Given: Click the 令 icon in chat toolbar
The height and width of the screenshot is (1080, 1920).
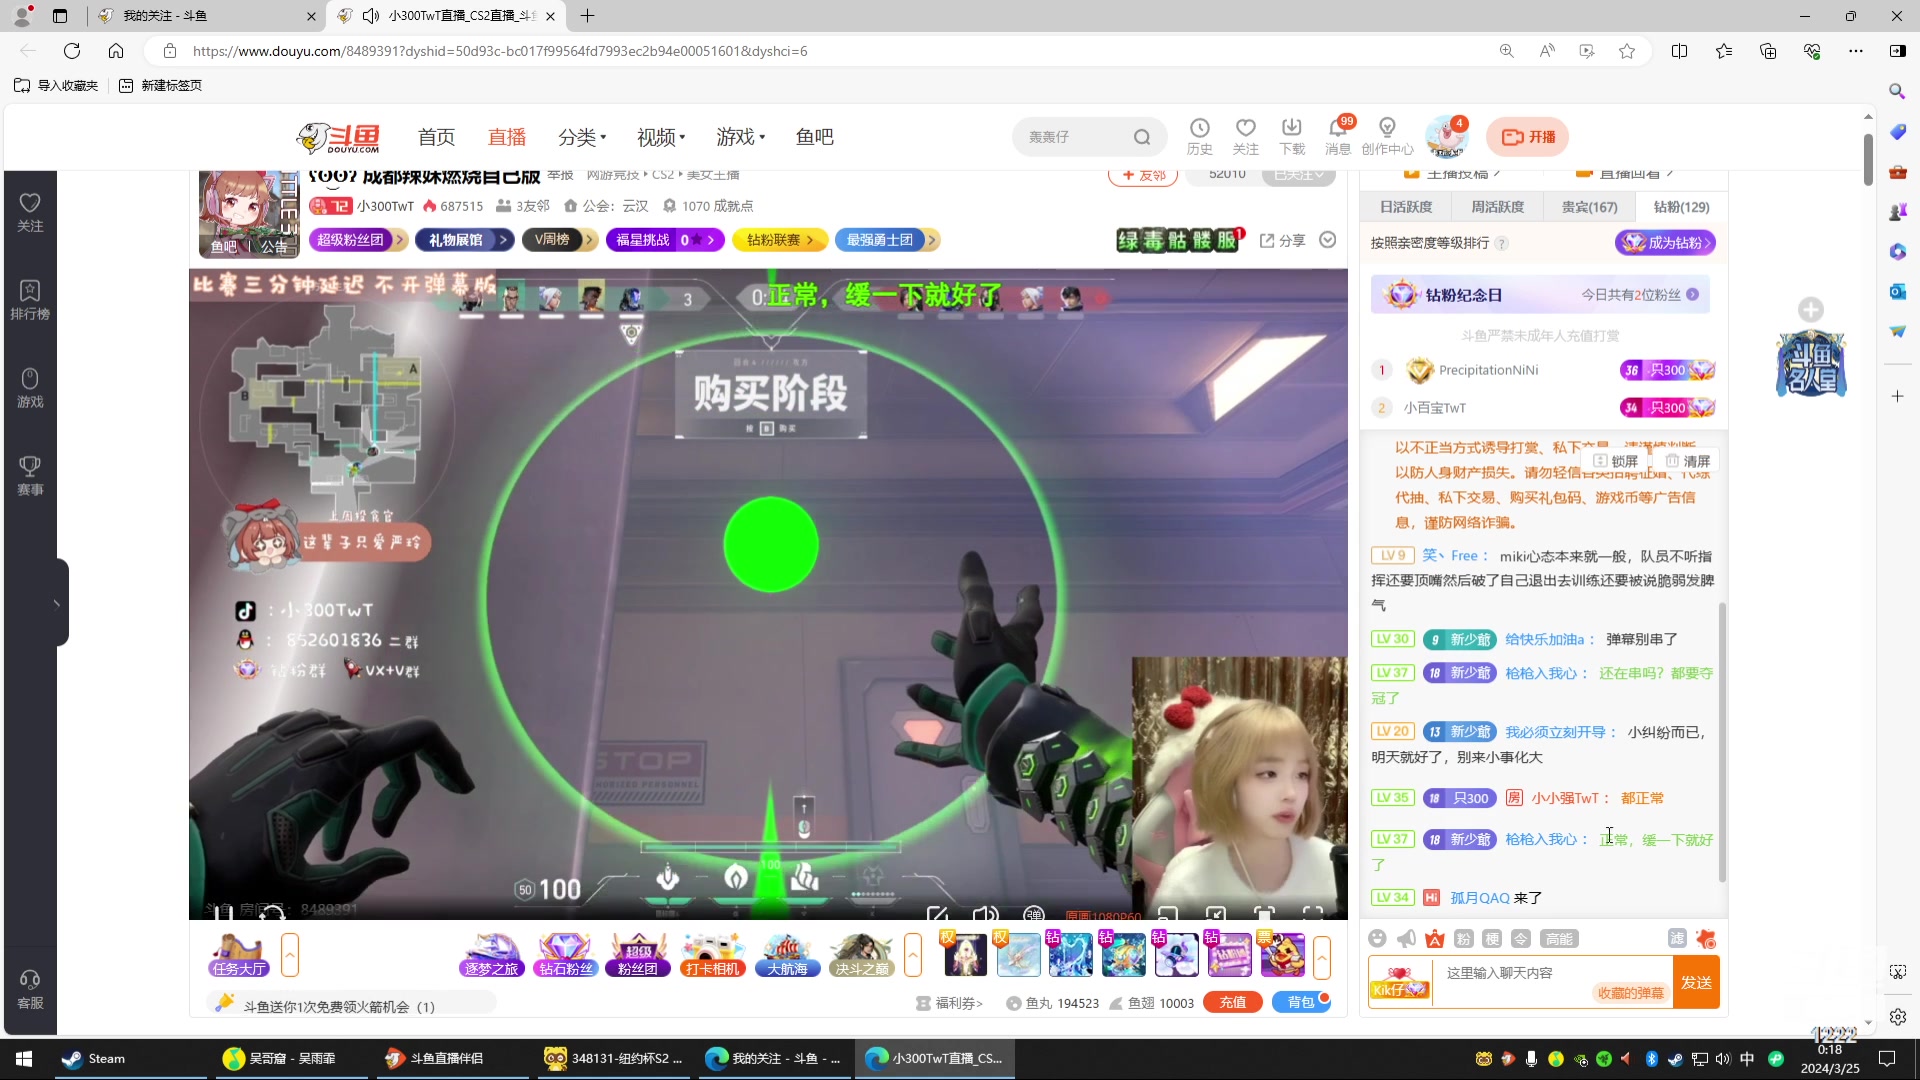Looking at the screenshot, I should click(x=1520, y=938).
